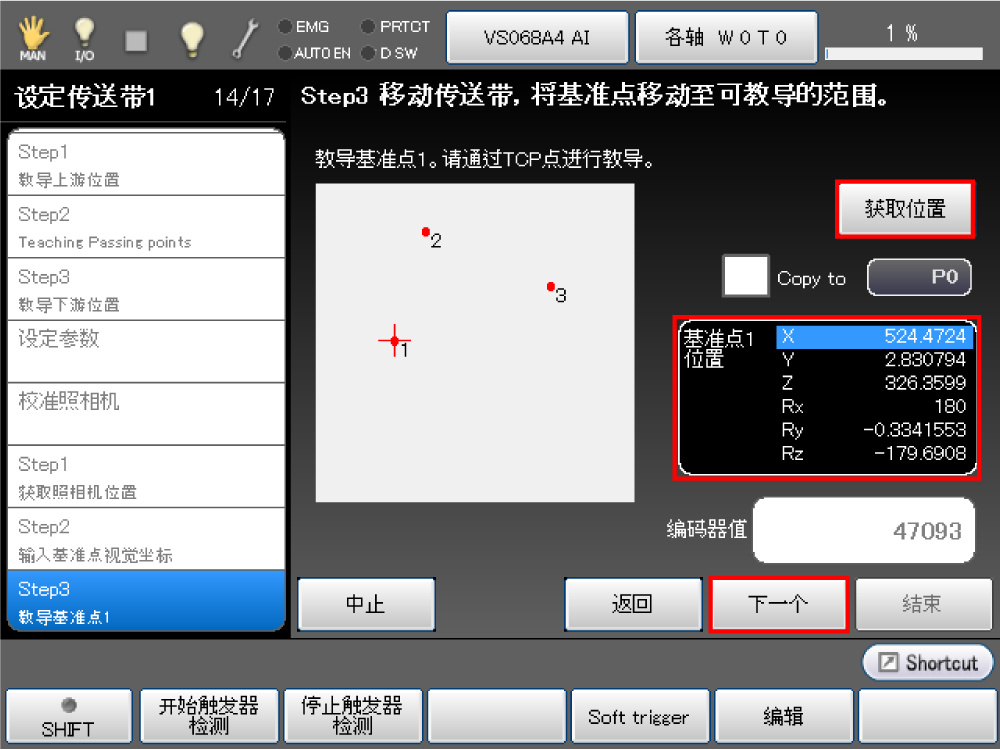The width and height of the screenshot is (1000, 750).
Task: Select Step2 Teaching Passing points
Action: 145,227
